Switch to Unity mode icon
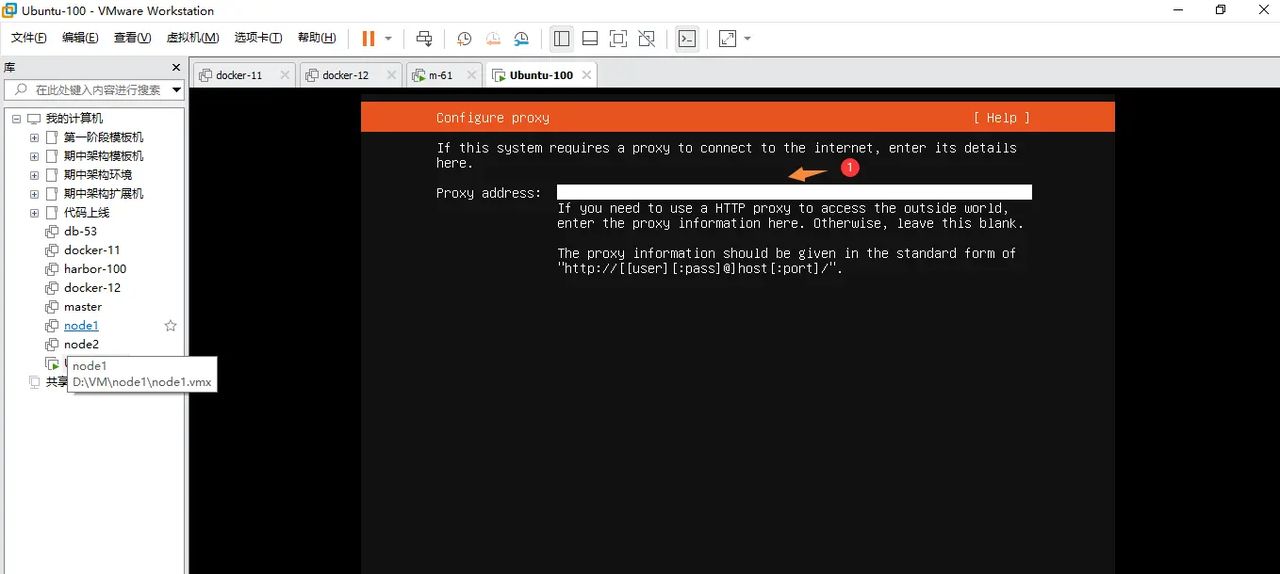This screenshot has height=574, width=1280. tap(647, 38)
